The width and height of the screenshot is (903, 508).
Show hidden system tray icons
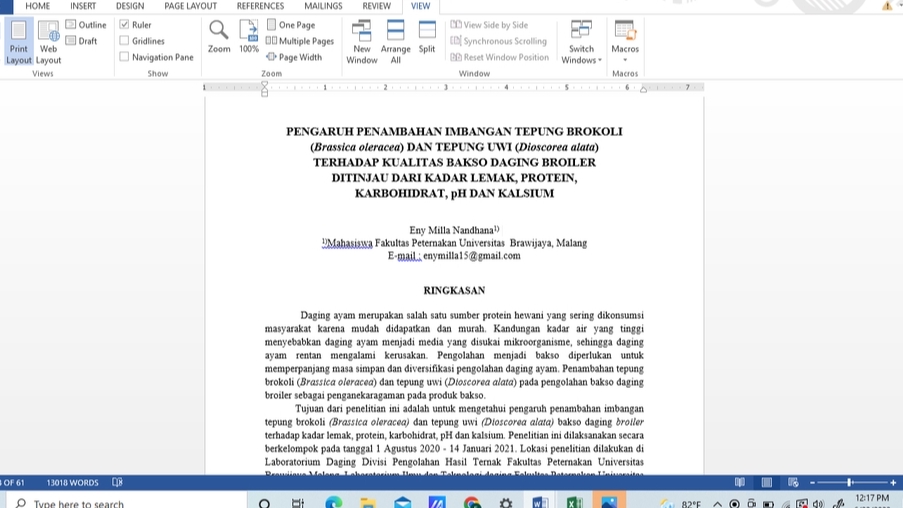718,503
